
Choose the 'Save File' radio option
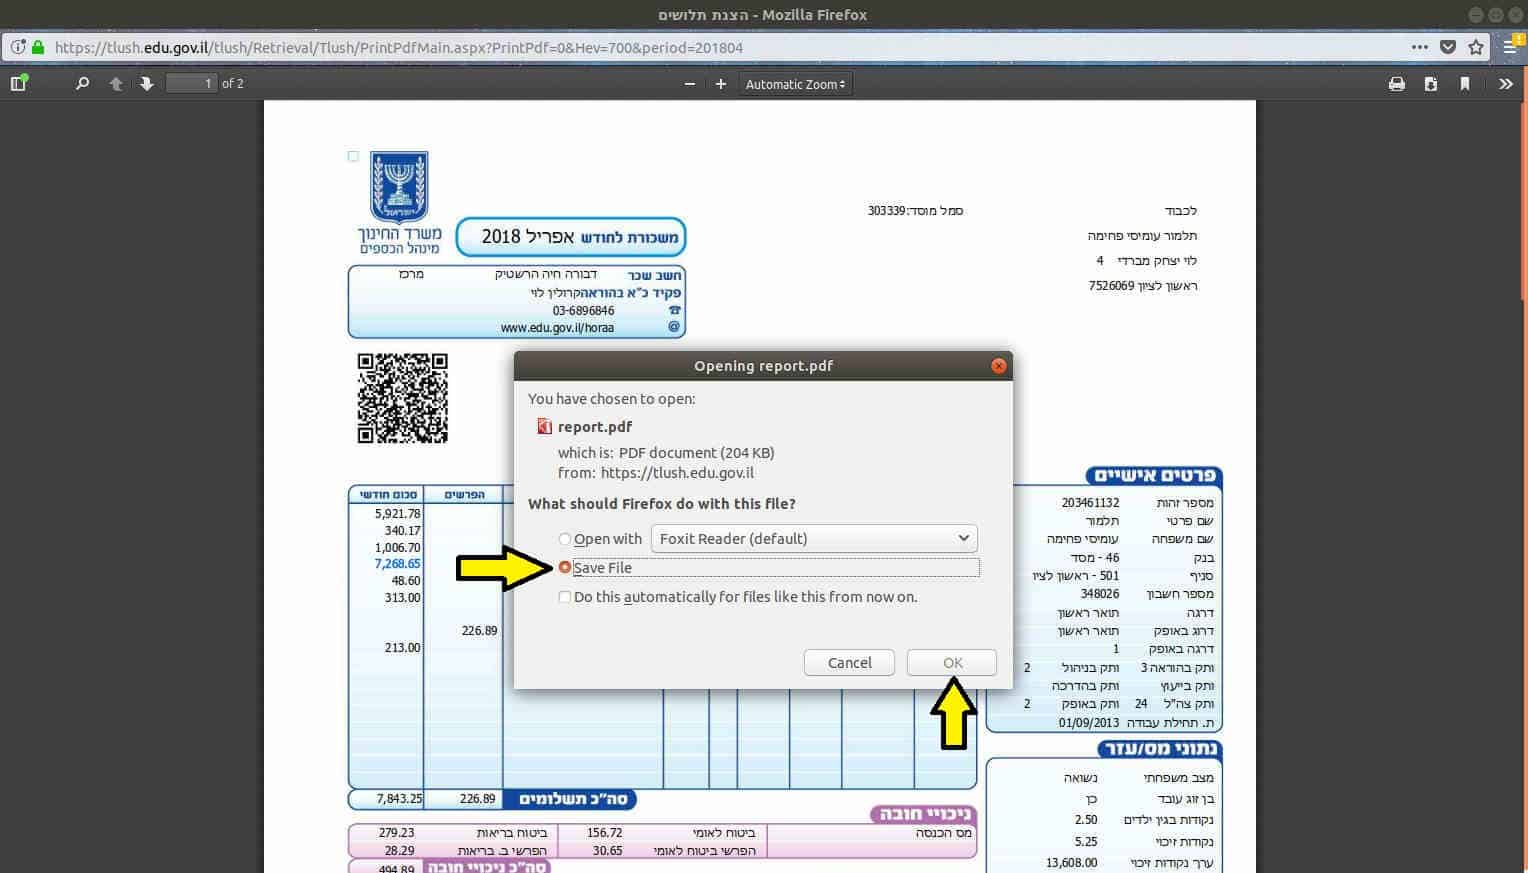[x=565, y=567]
